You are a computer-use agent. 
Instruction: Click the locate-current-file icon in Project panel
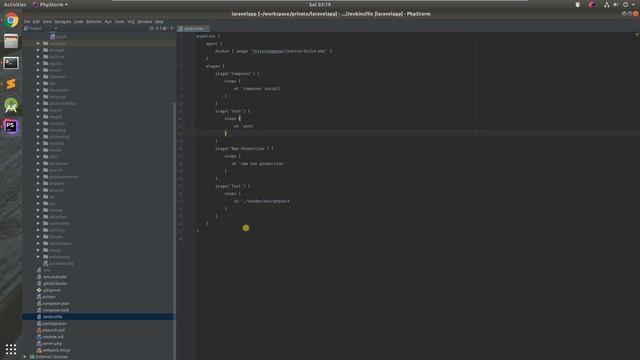tap(151, 29)
